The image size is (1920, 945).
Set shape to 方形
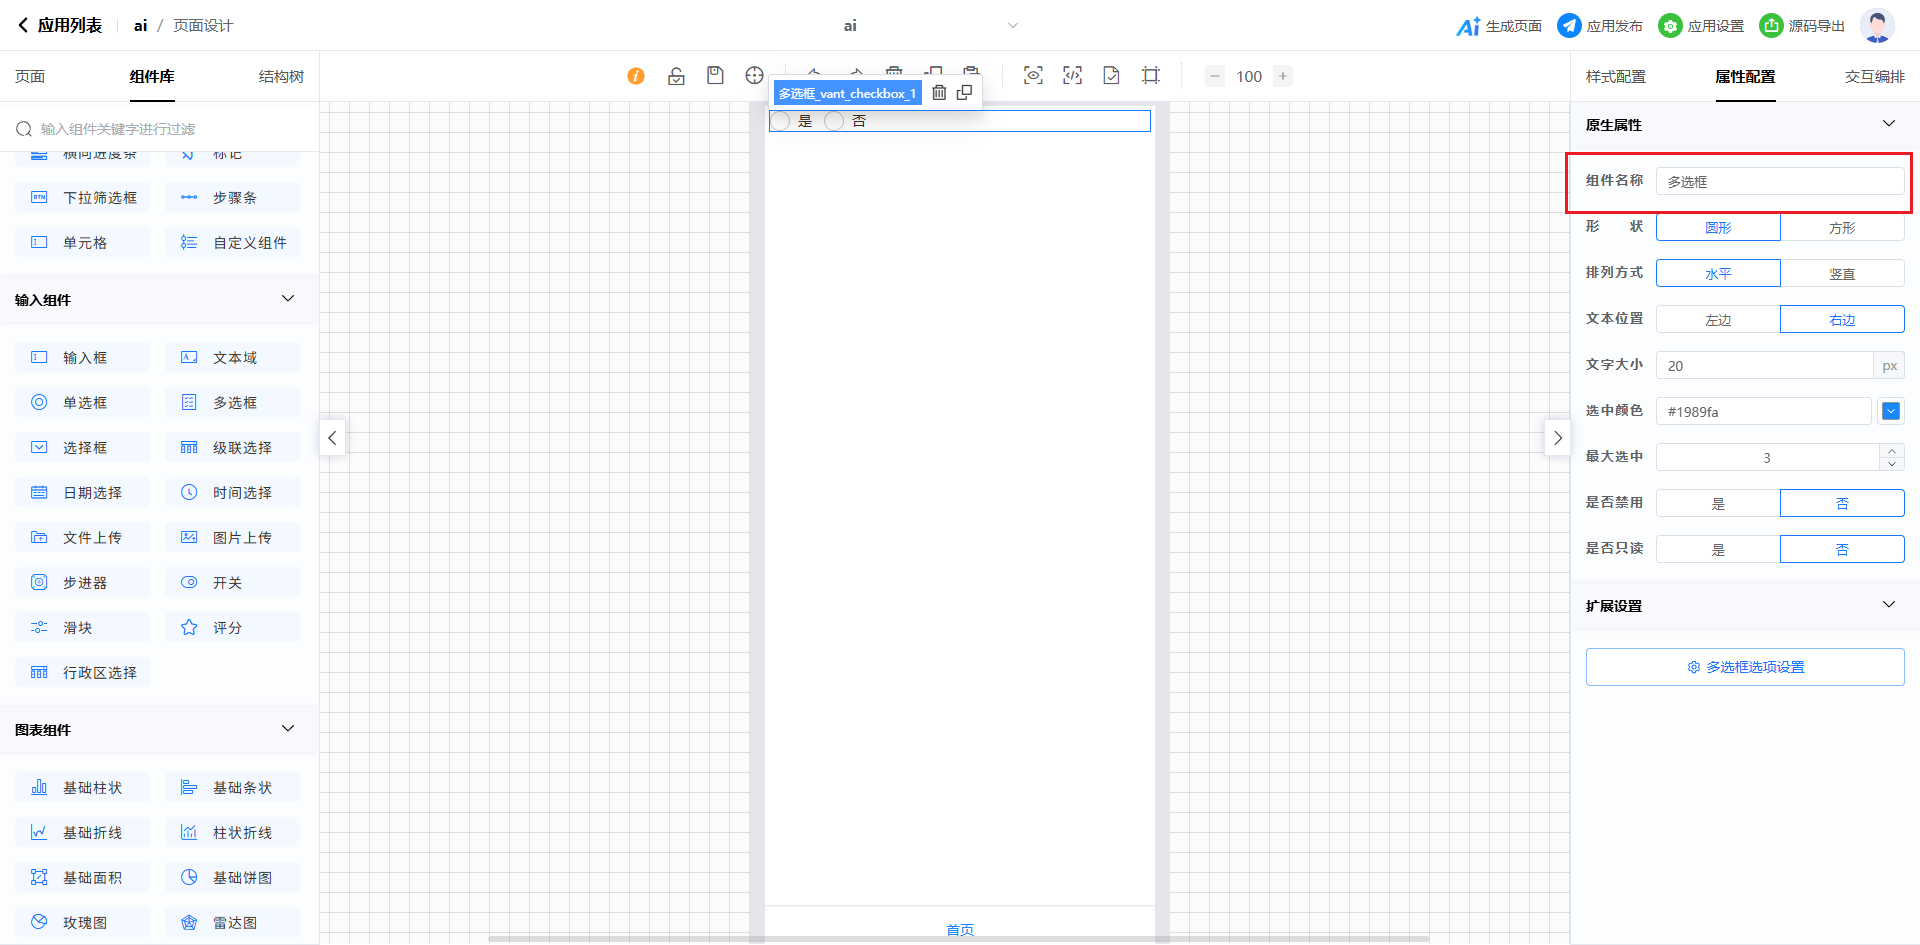[x=1841, y=228]
